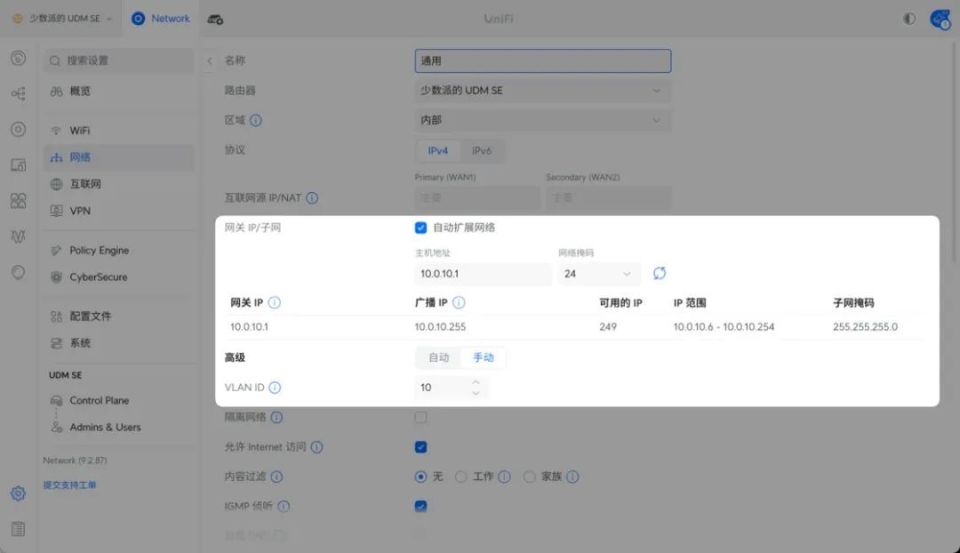The image size is (960, 553).
Task: Show info icon beside 允许 Internet 访问
Action: 317,447
